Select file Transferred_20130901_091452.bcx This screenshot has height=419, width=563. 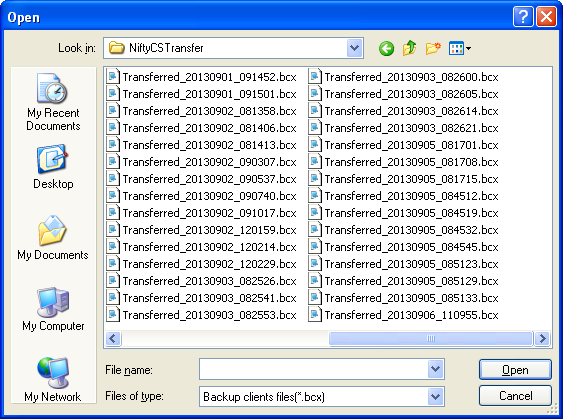tap(202, 77)
